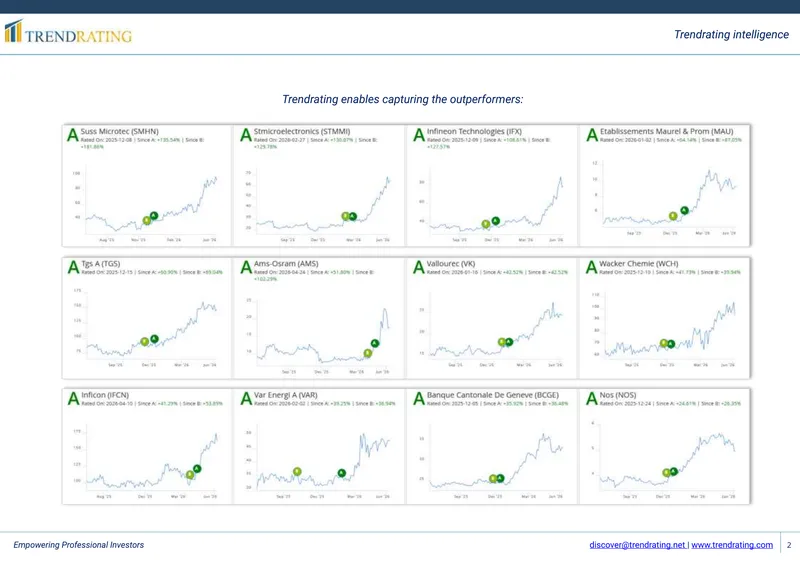800x566 pixels.
Task: Click the A rating letter beside Vallourec
Action: (x=419, y=267)
